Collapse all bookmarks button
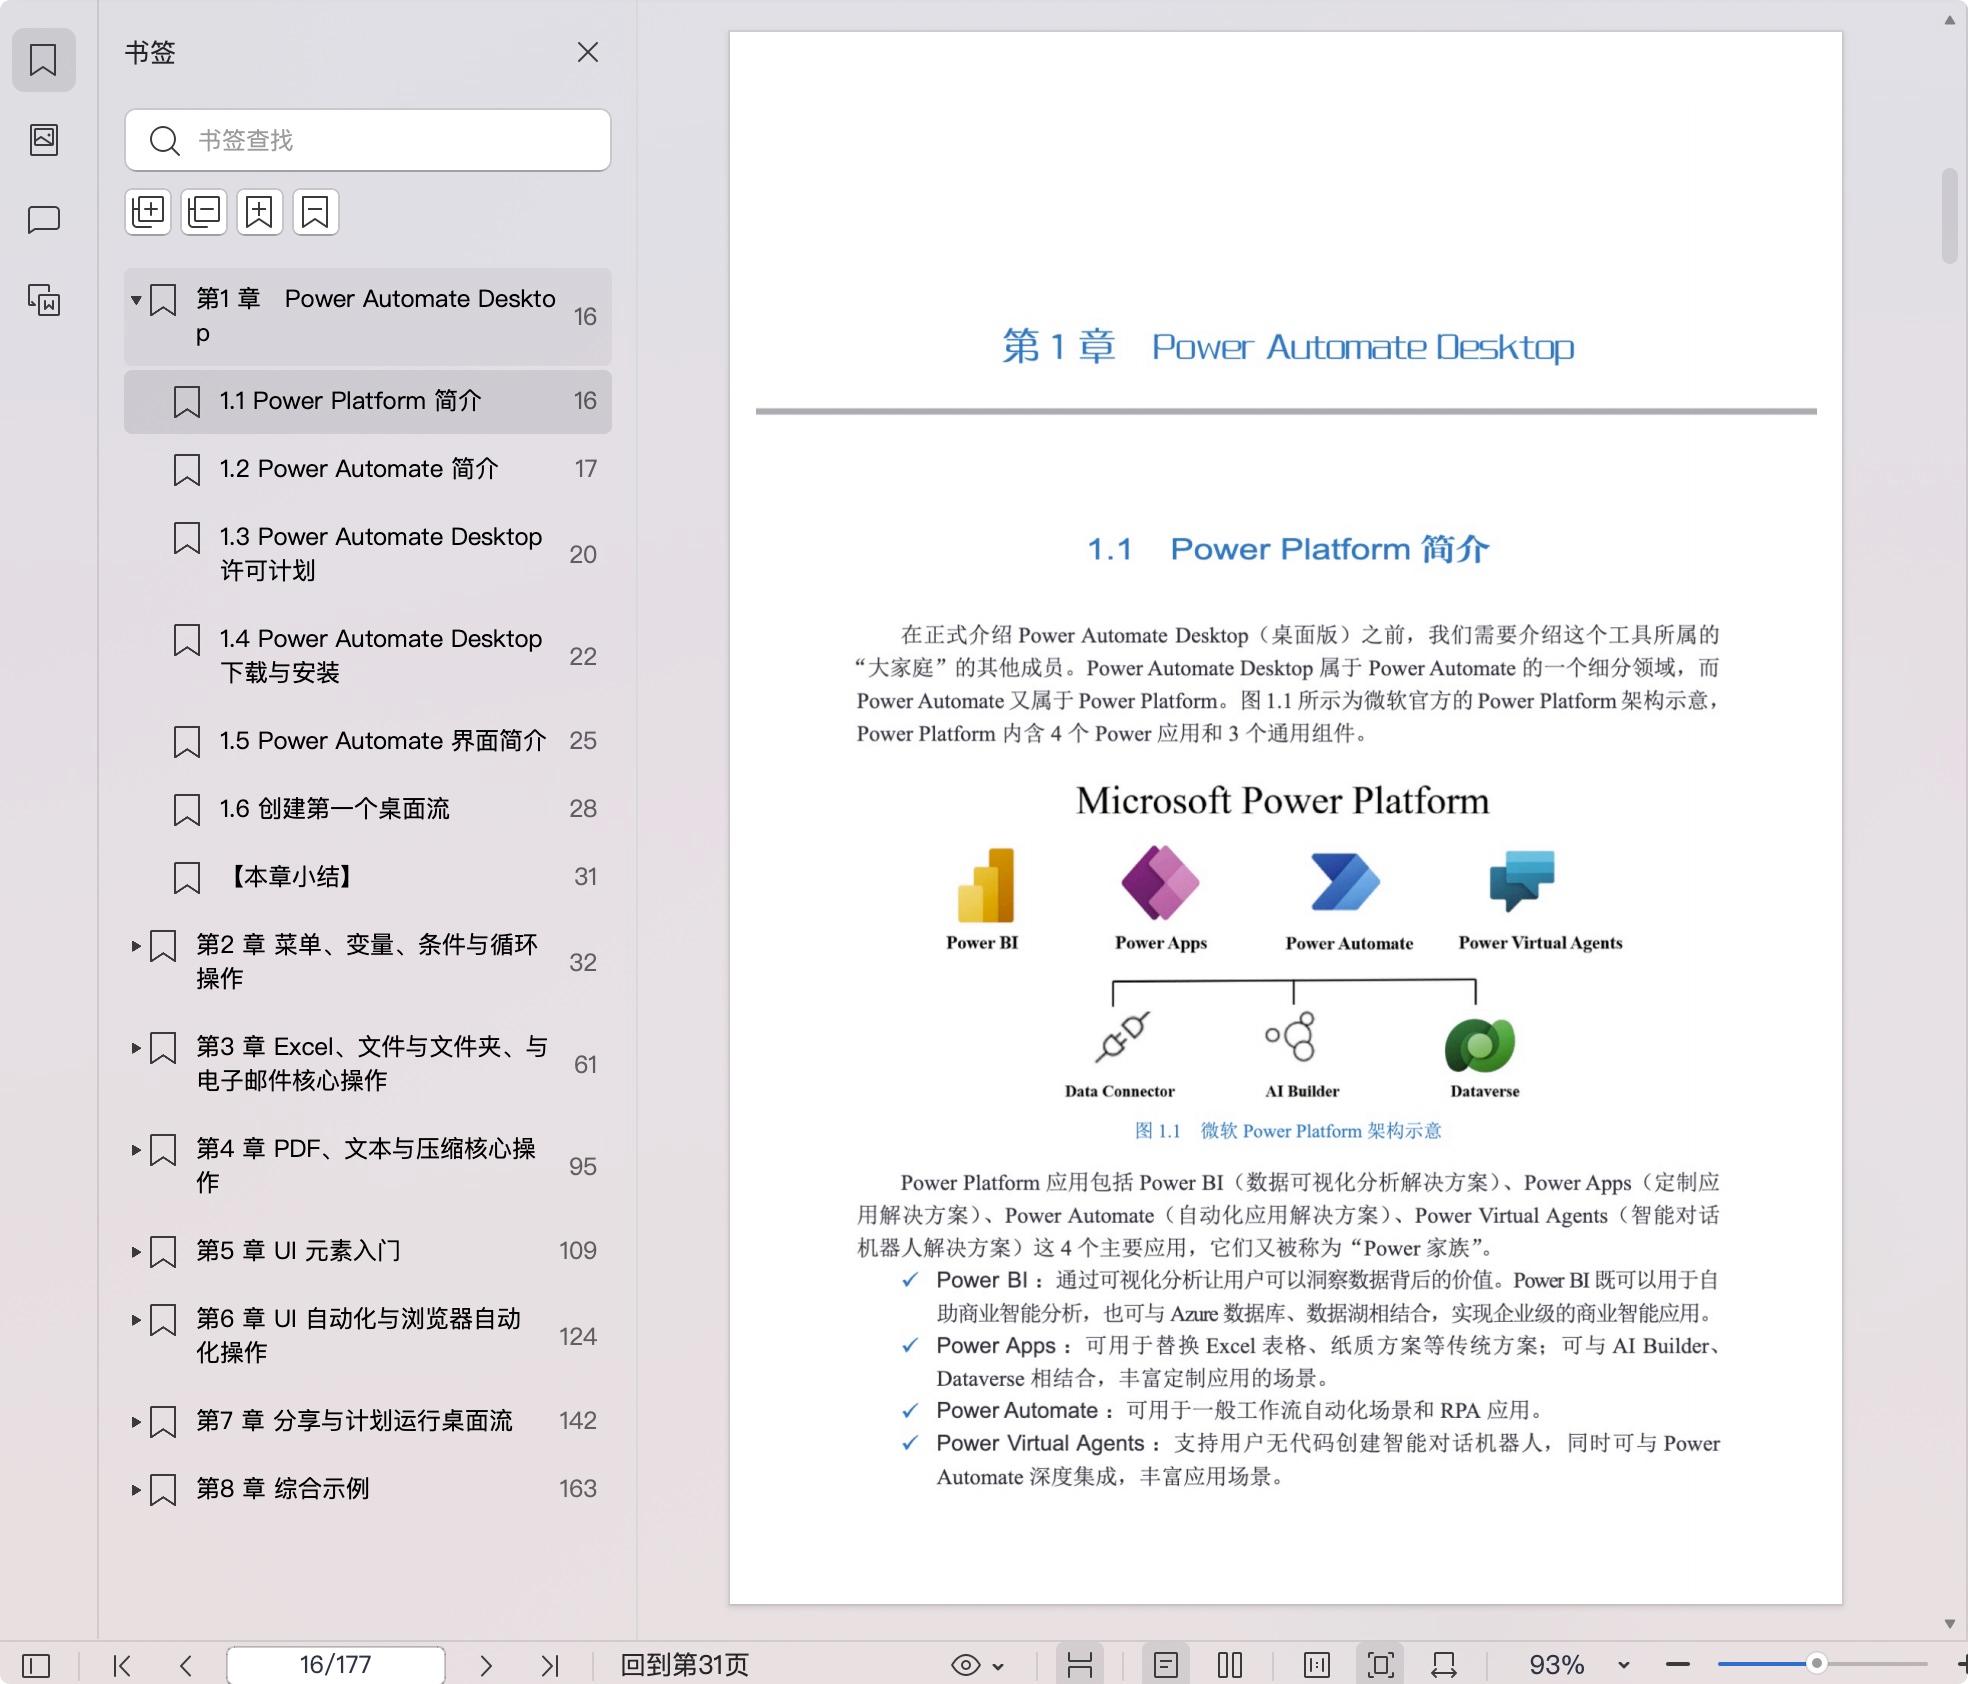Screen dimensions: 1968x1684 pos(204,212)
